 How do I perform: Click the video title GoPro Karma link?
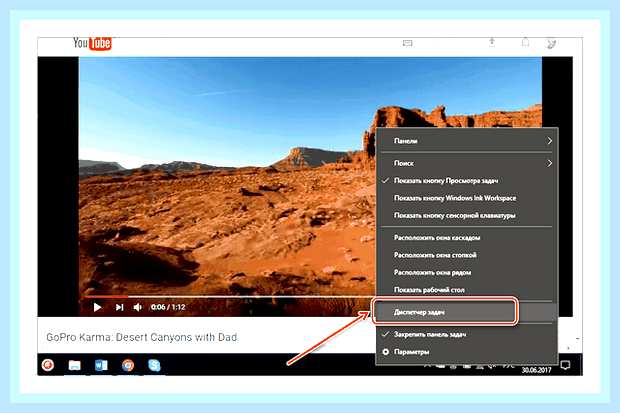(x=142, y=337)
